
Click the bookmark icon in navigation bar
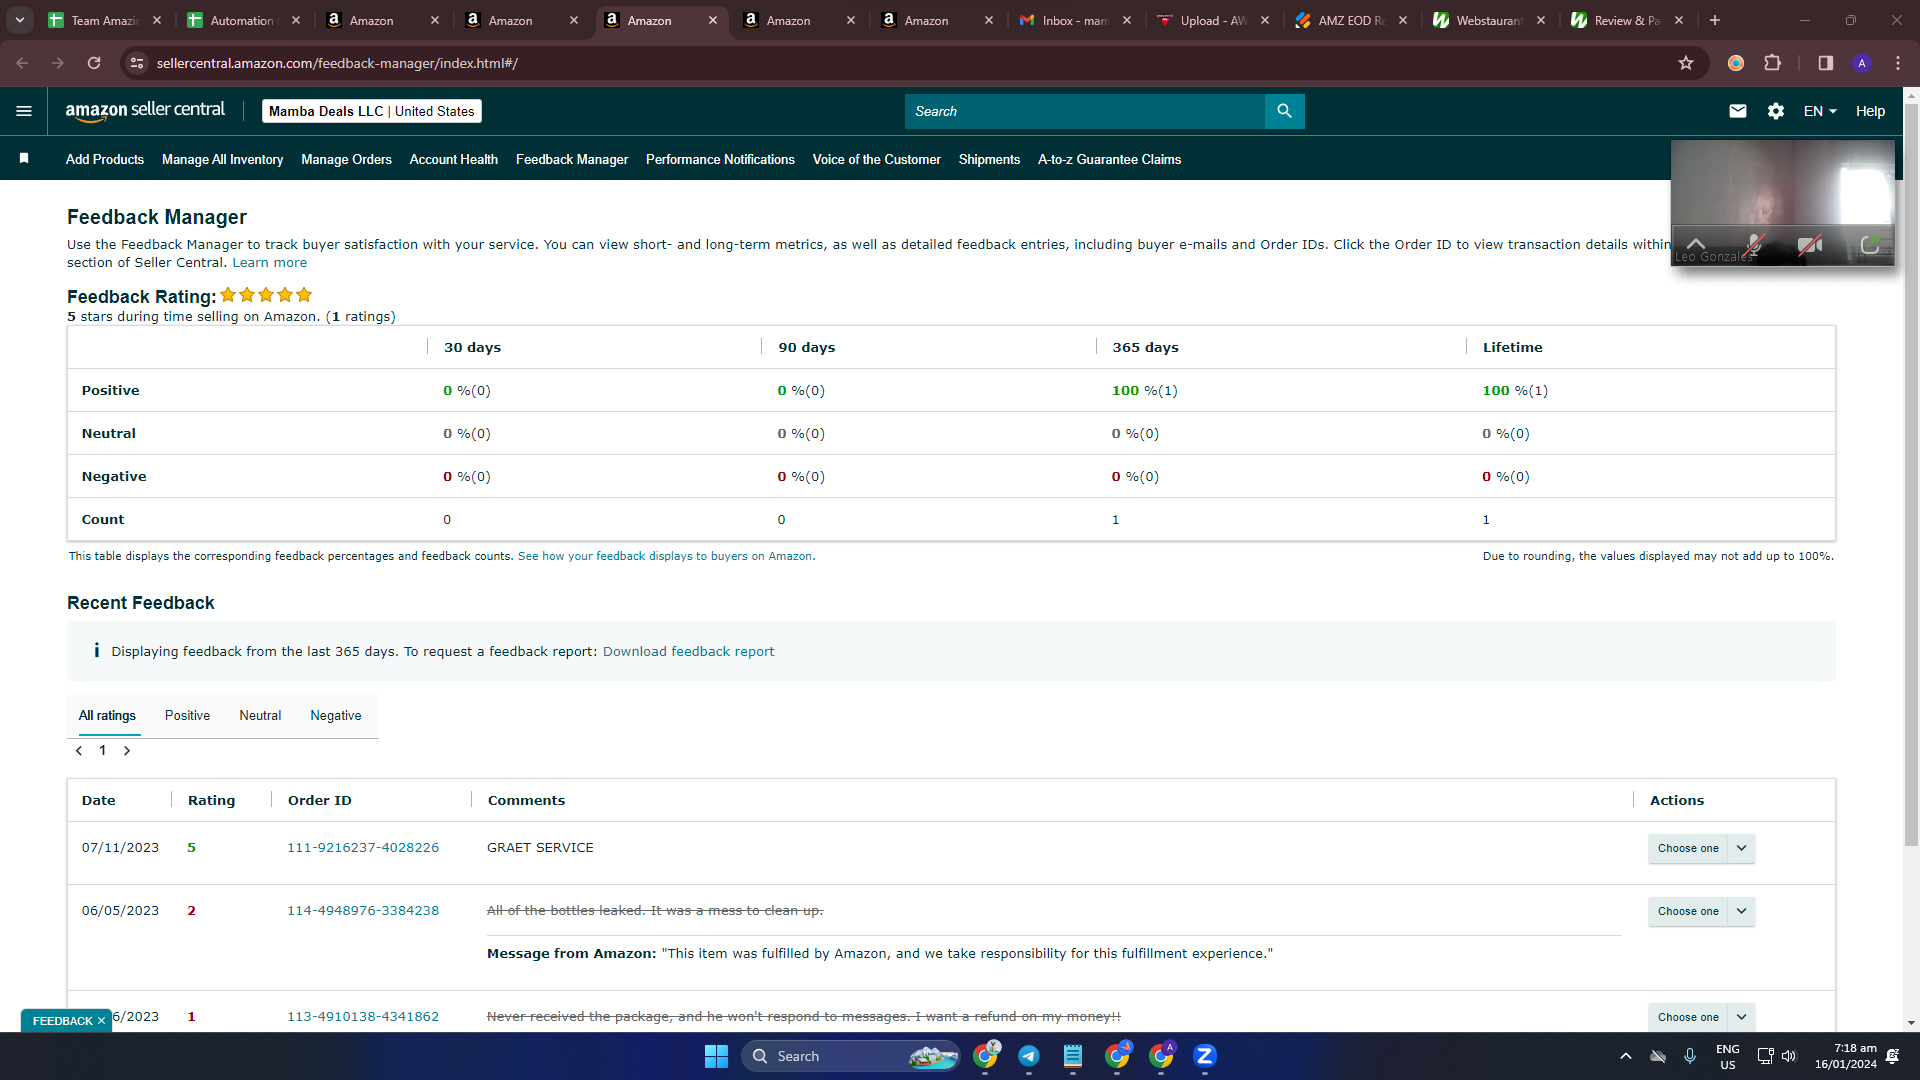(24, 159)
